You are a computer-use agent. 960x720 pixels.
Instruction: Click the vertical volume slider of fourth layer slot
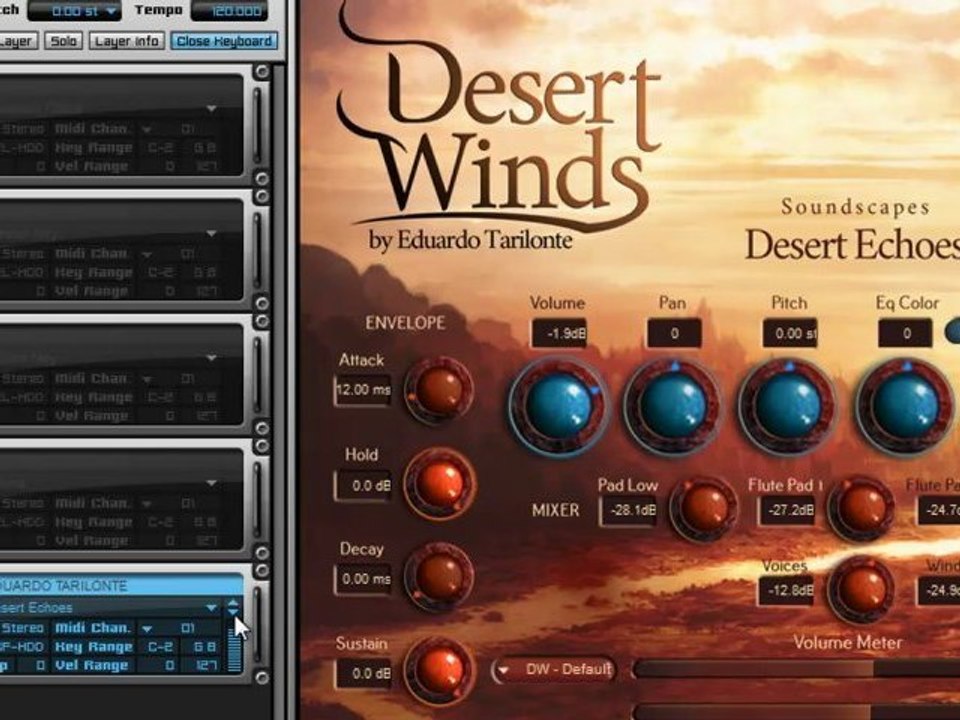tap(257, 499)
